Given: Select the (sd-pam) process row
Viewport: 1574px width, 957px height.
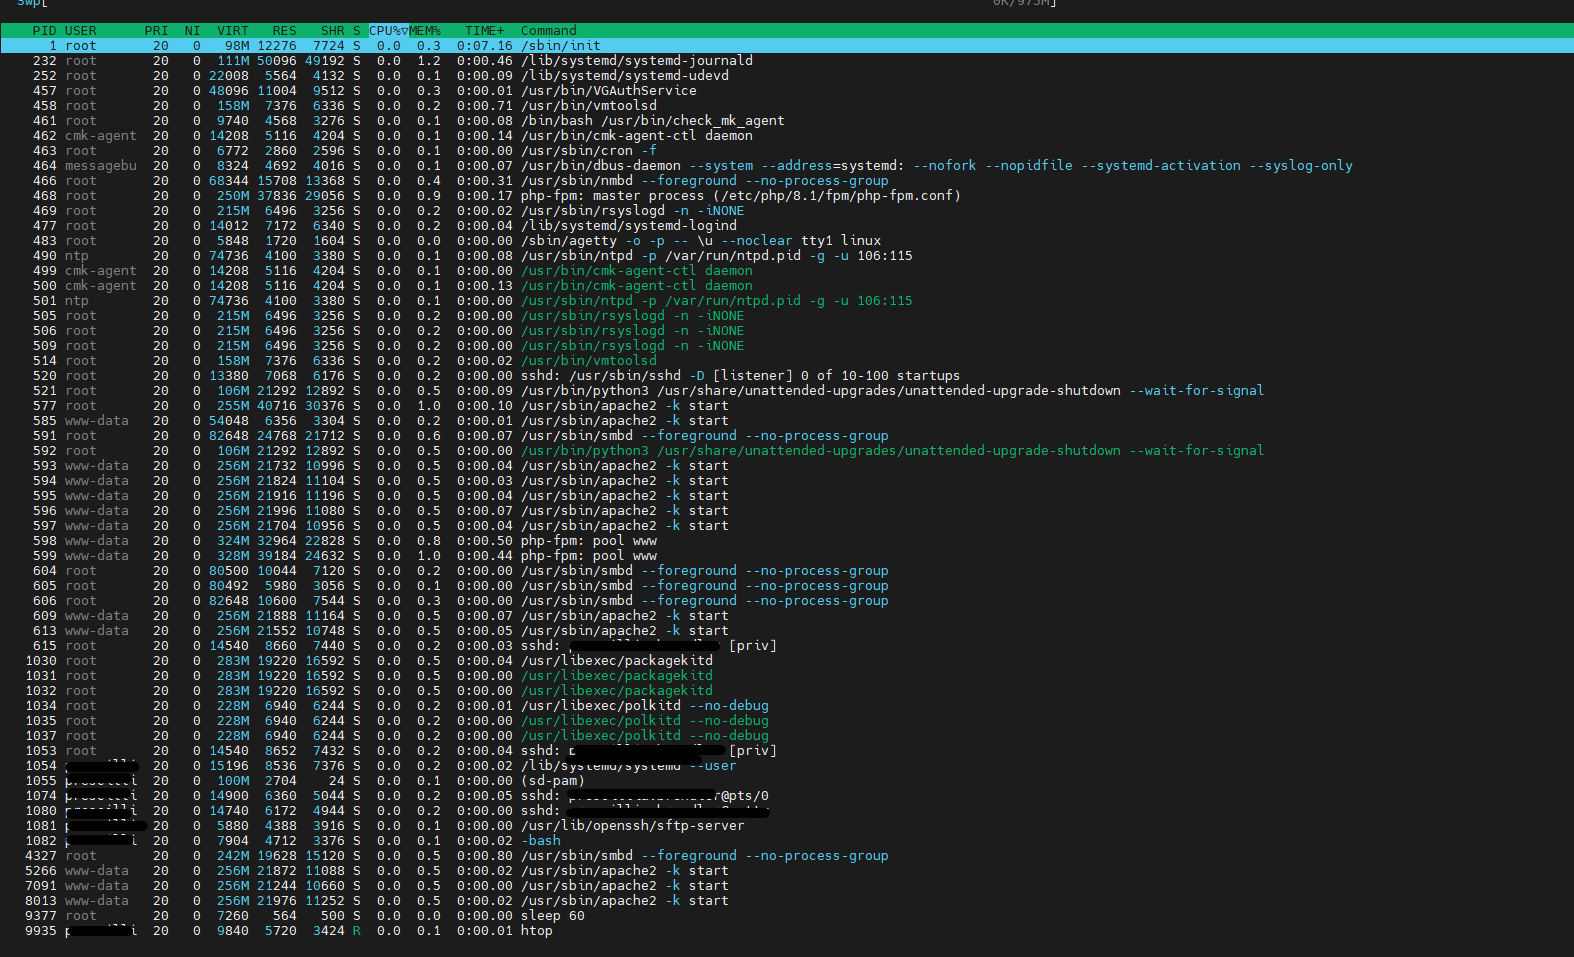Looking at the screenshot, I should [x=787, y=781].
